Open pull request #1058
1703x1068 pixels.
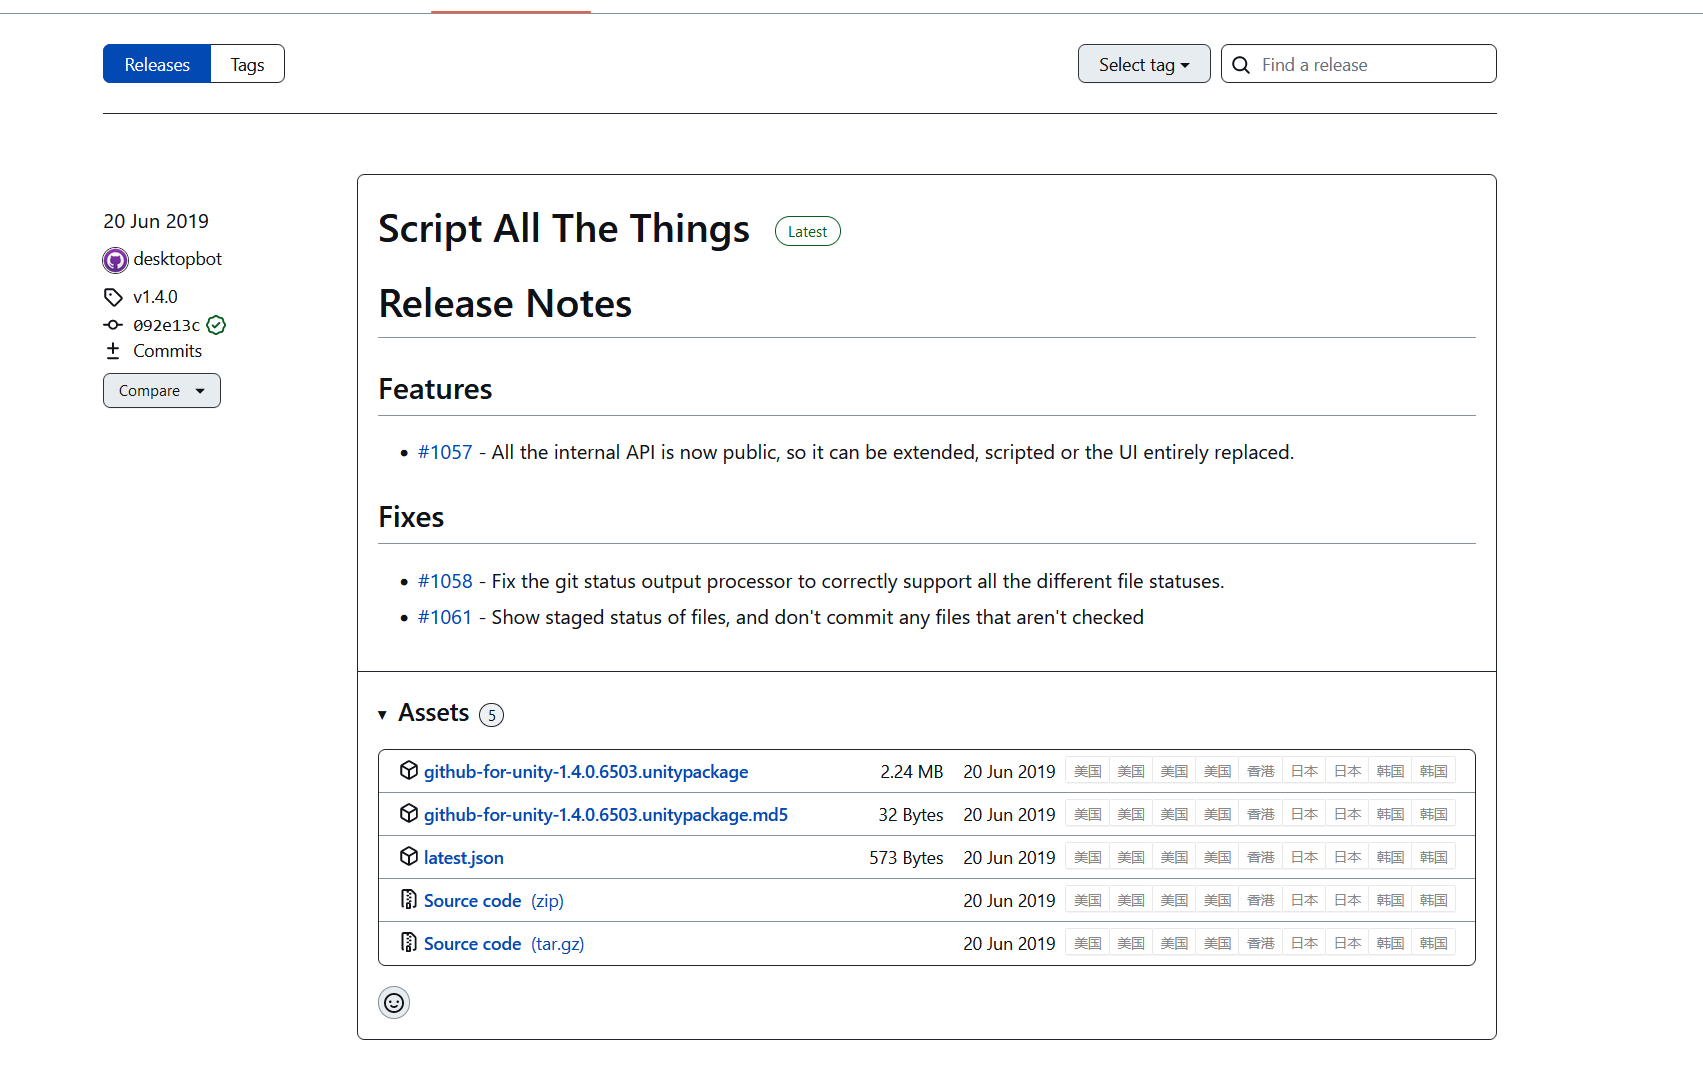[445, 581]
